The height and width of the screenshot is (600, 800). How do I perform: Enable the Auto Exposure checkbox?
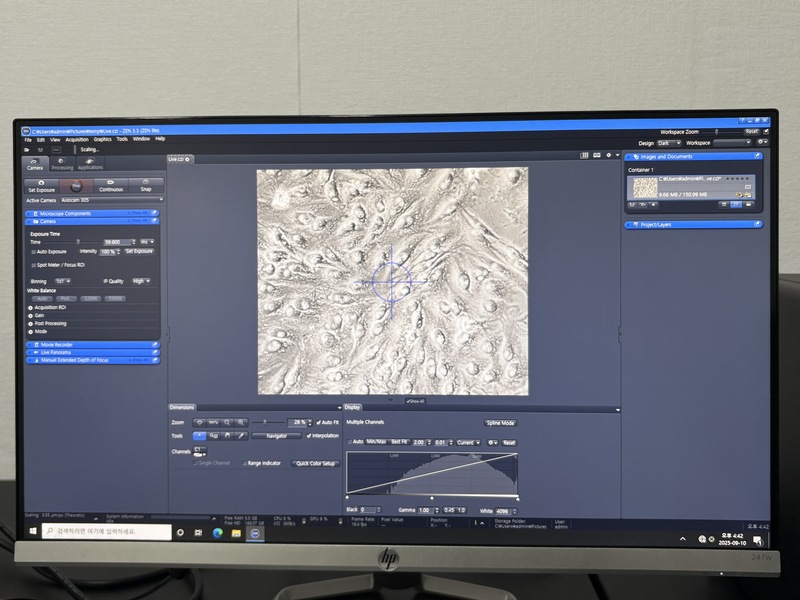pyautogui.click(x=34, y=252)
